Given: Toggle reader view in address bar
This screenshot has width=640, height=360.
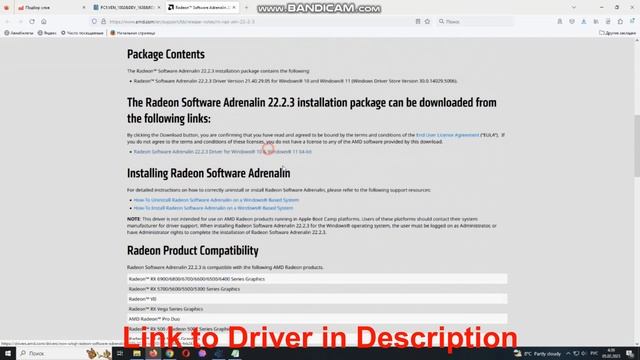Looking at the screenshot, I should [418, 21].
